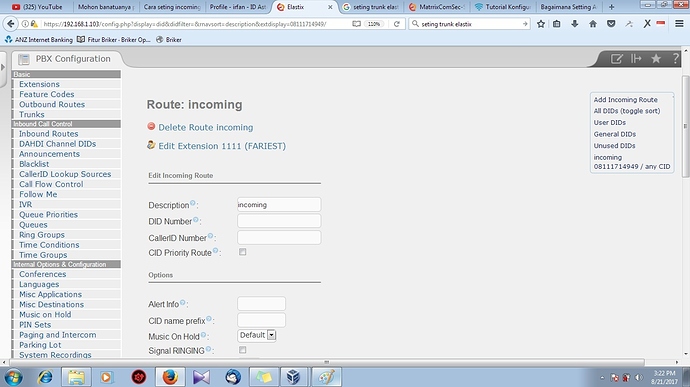690x387 pixels.
Task: Toggle CID Priority Route checkbox
Action: click(242, 252)
